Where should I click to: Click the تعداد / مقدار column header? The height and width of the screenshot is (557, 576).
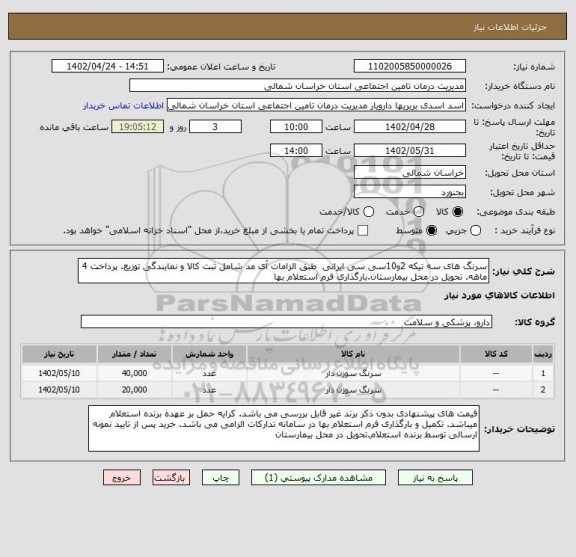click(134, 354)
